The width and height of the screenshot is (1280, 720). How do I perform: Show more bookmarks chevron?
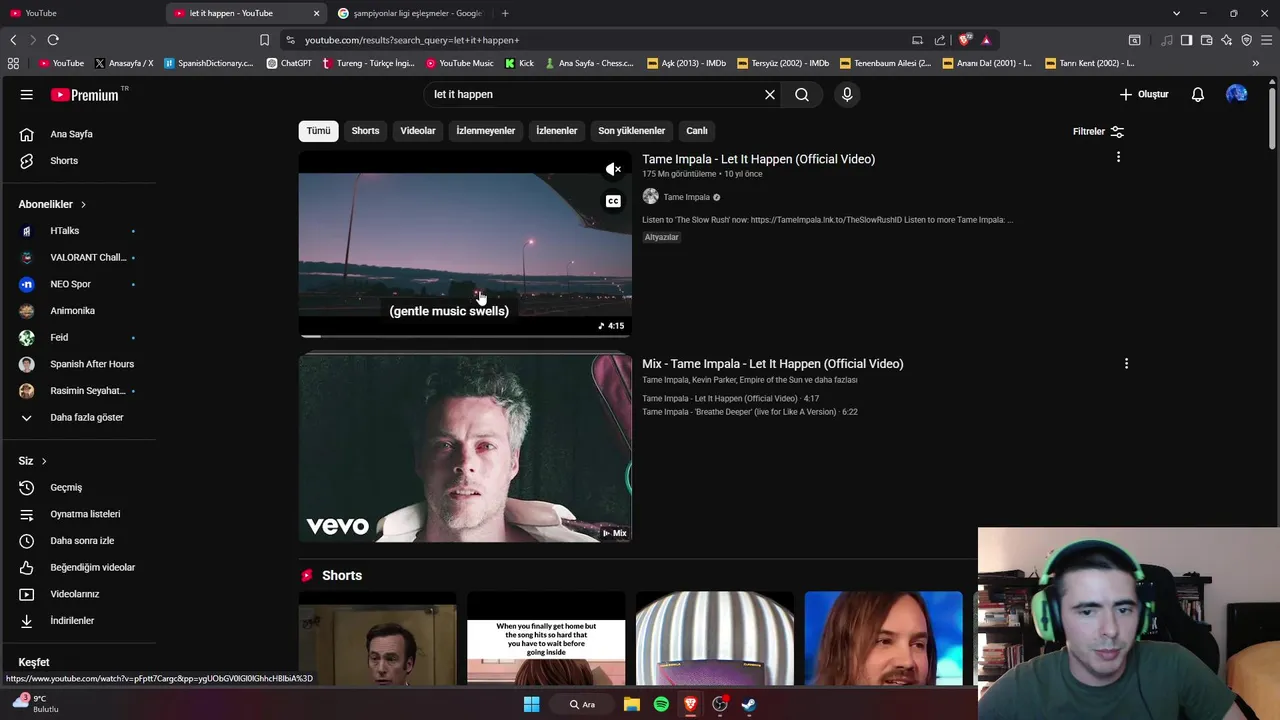coord(1256,63)
